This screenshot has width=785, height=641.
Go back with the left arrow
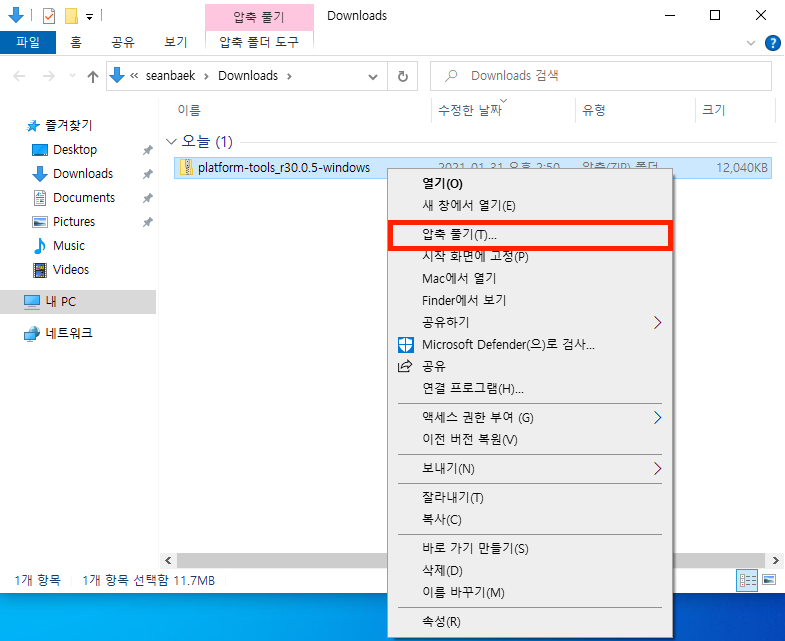[19, 76]
